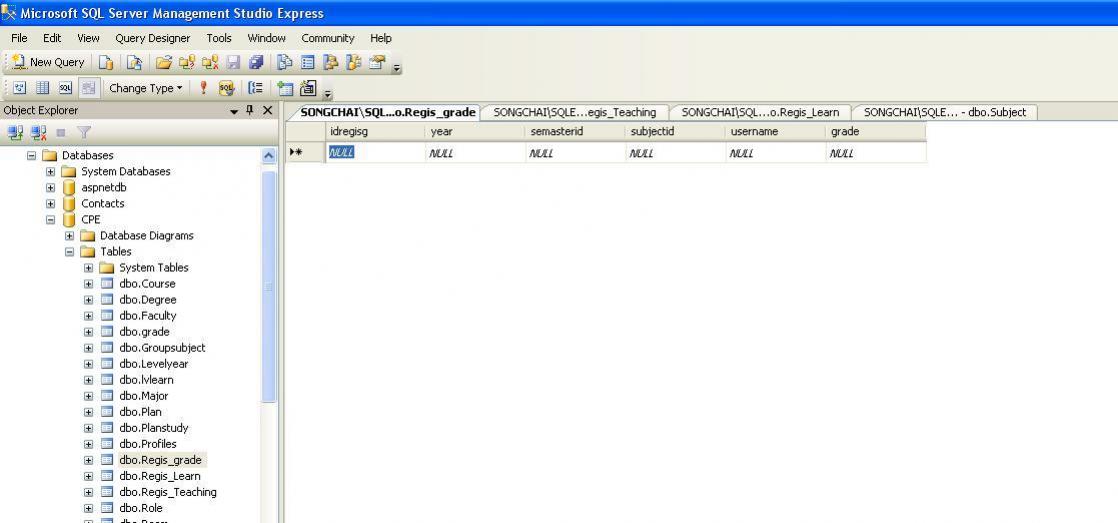Viewport: 1118px width, 523px height.
Task: Collapse the CPE database node
Action: pyautogui.click(x=50, y=219)
